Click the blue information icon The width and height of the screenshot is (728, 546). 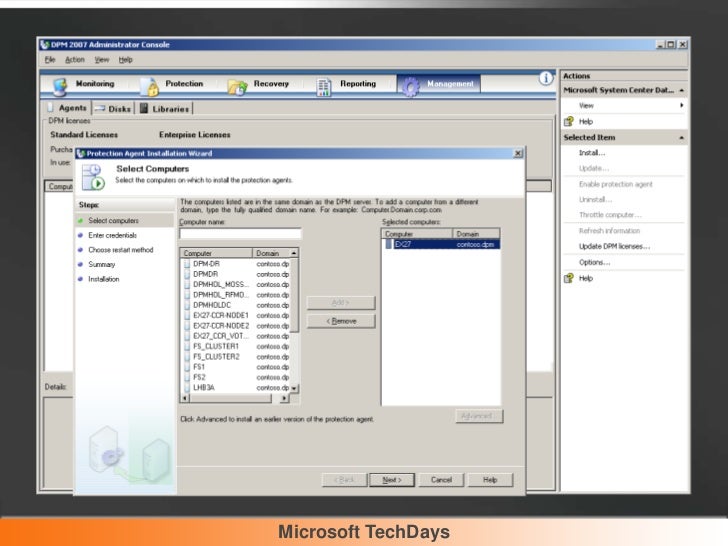point(546,78)
